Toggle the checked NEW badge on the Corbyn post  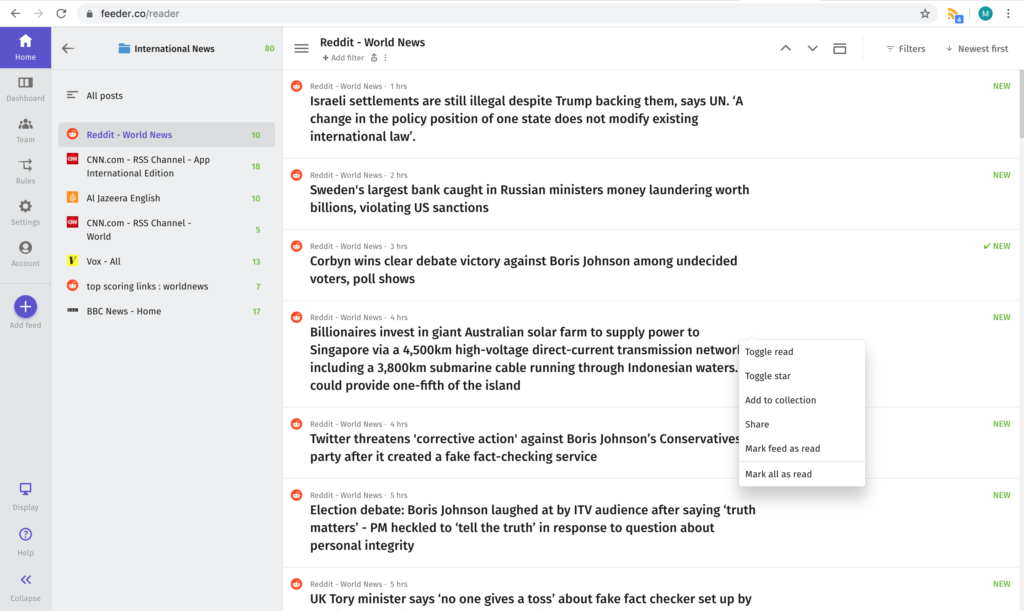[x=997, y=246]
